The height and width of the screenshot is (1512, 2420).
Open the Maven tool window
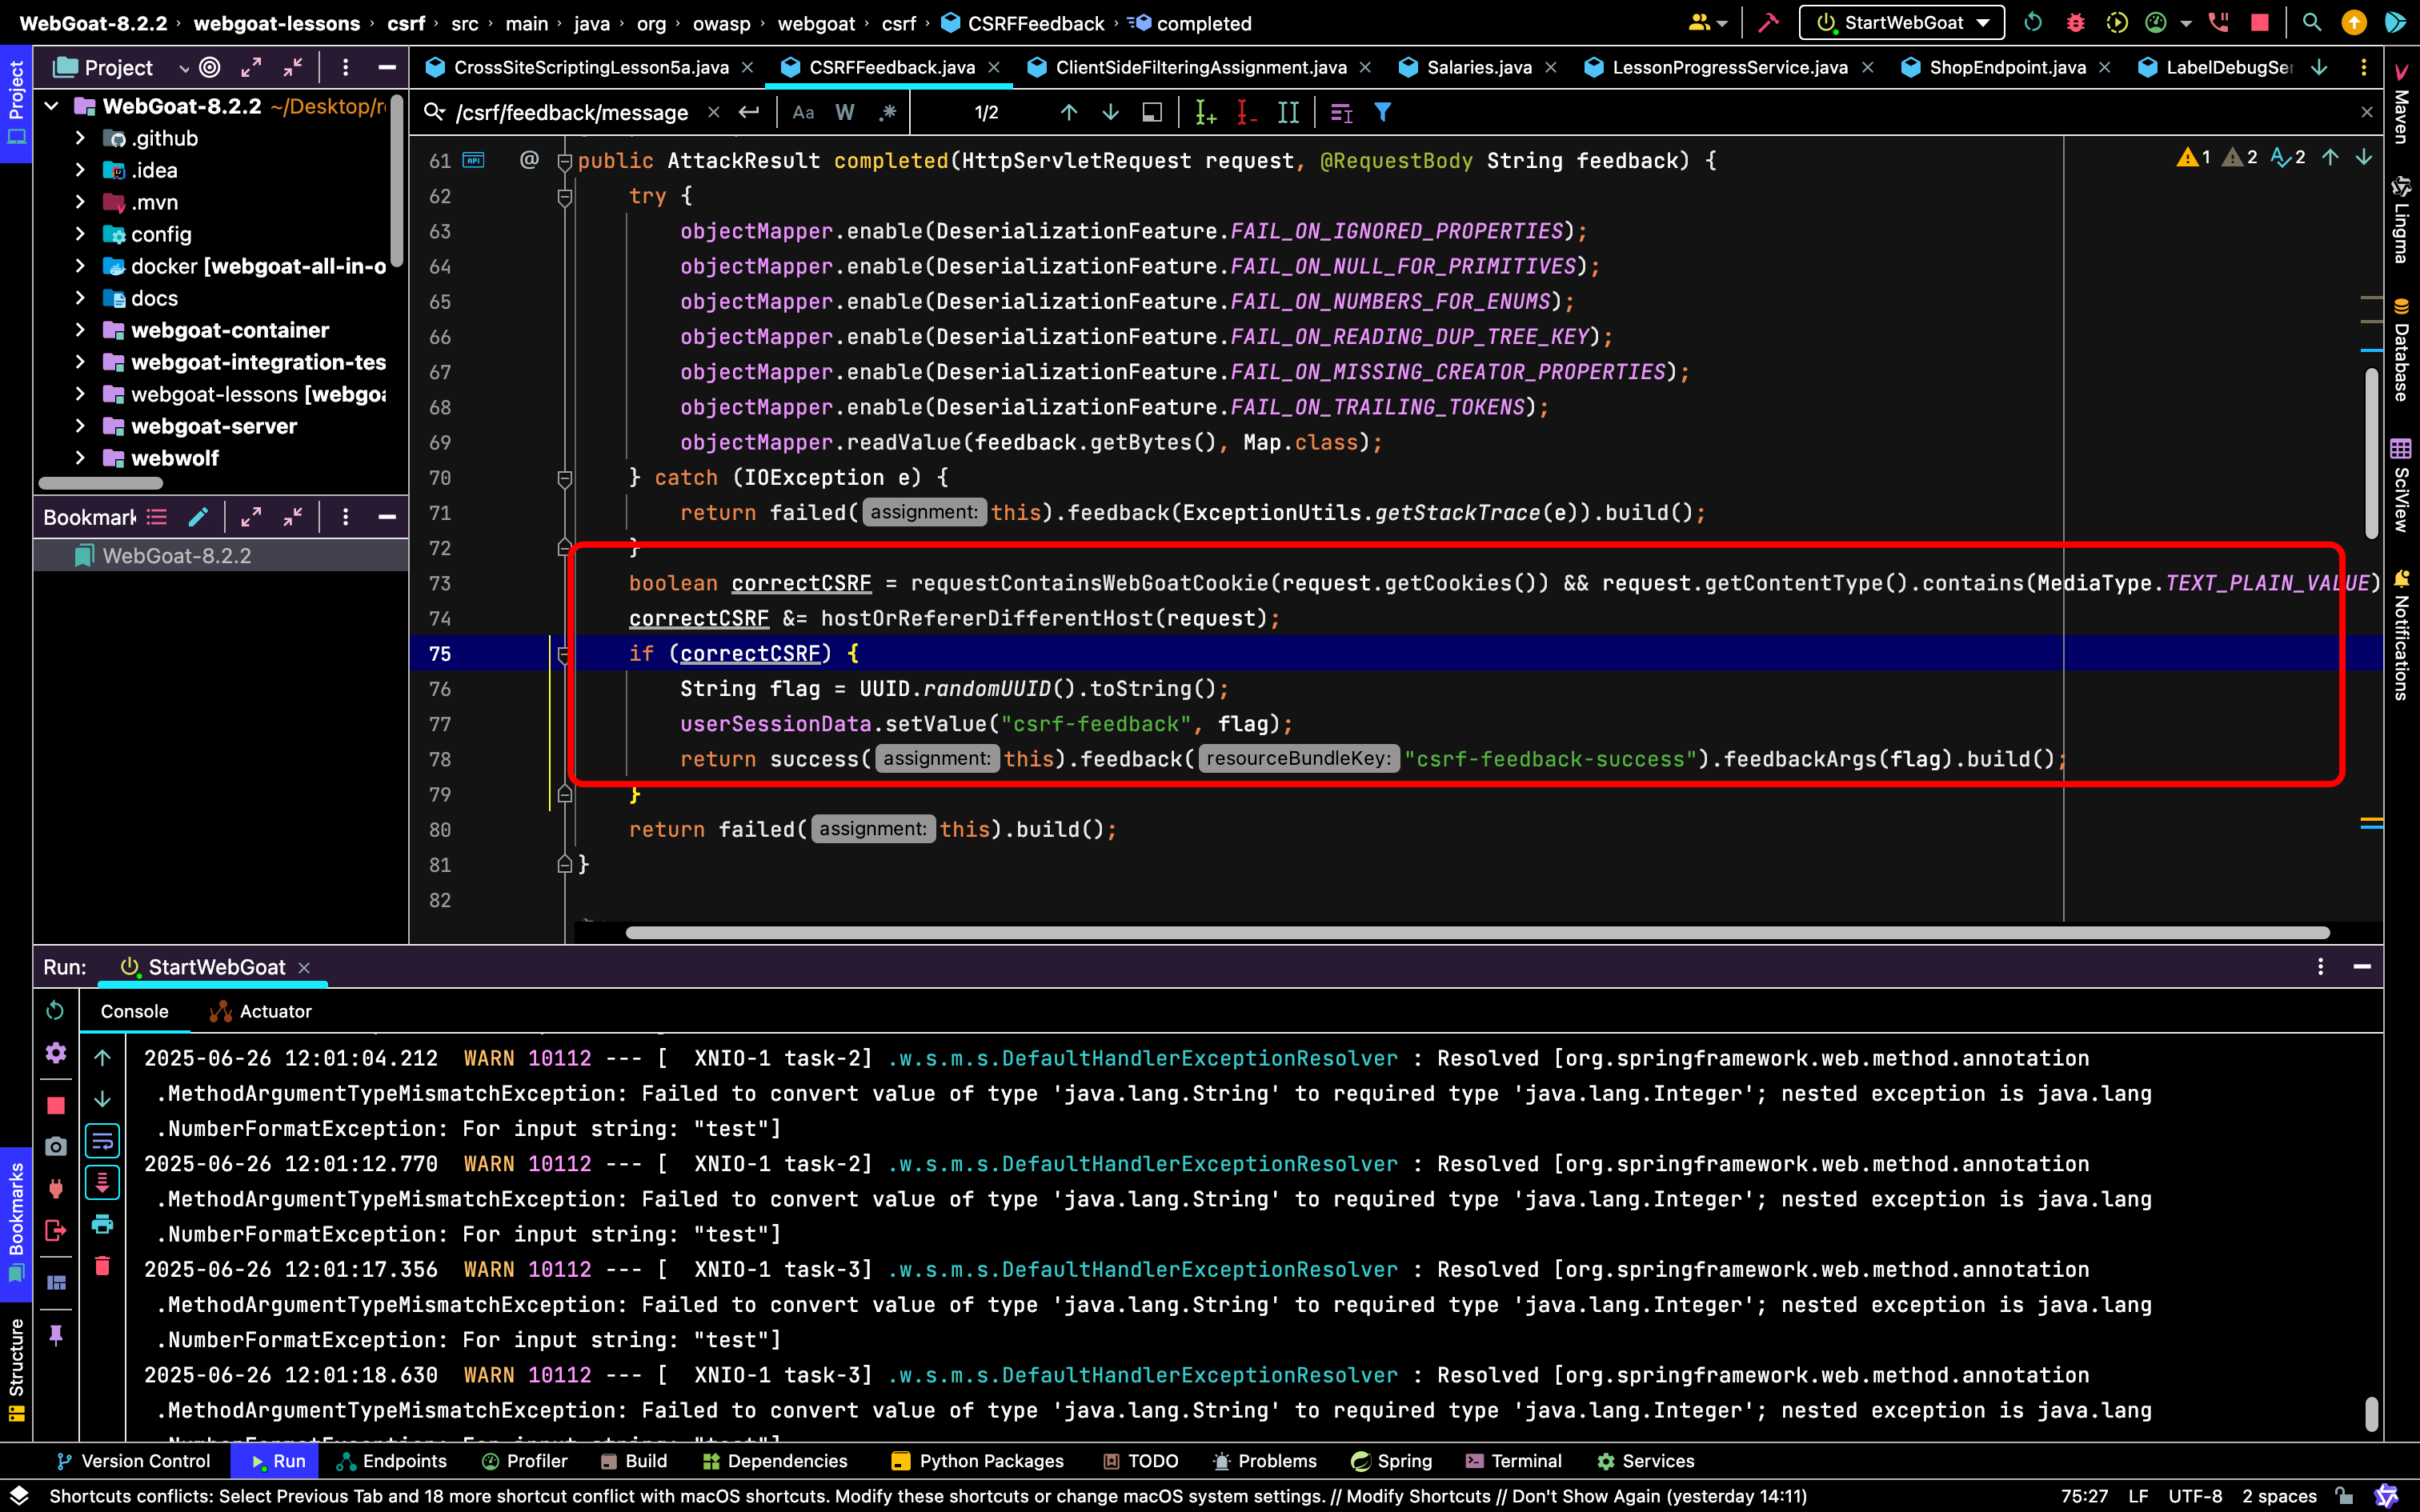coord(2401,103)
